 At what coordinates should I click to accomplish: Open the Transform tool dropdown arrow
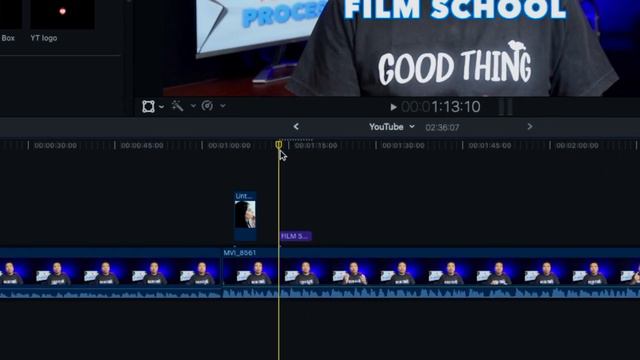click(x=162, y=107)
